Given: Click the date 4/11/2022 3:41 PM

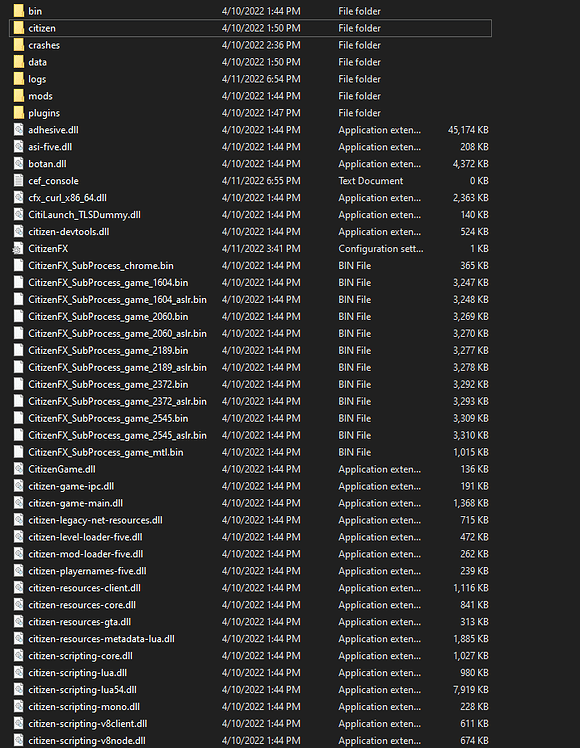Looking at the screenshot, I should click(x=261, y=249).
